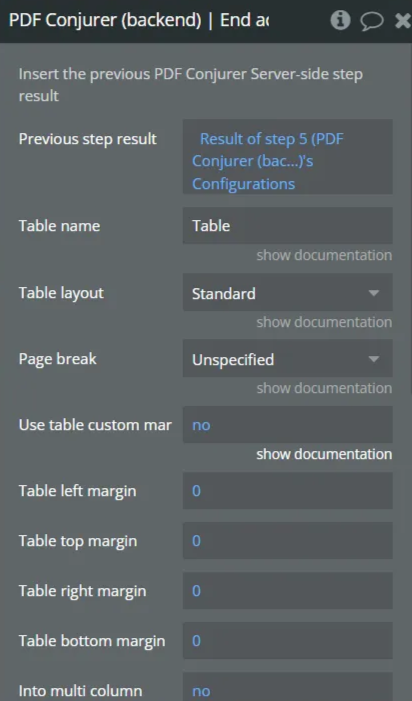The width and height of the screenshot is (412, 701).
Task: Open the info icon in header
Action: (340, 20)
